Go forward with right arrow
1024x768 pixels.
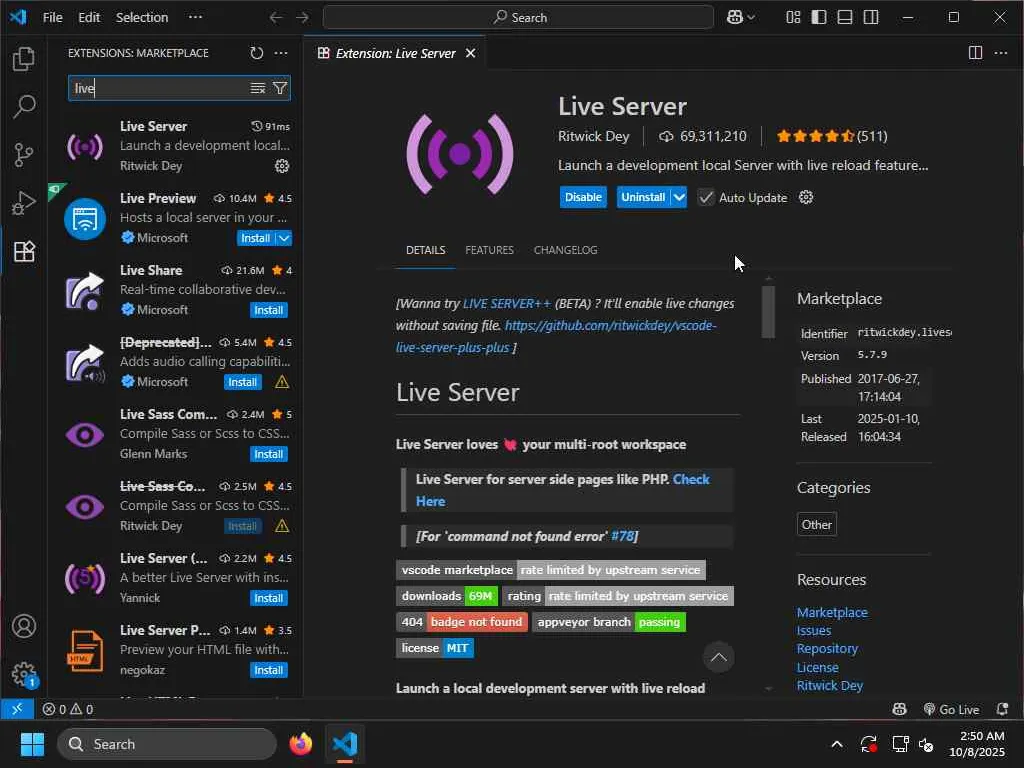[x=302, y=18]
